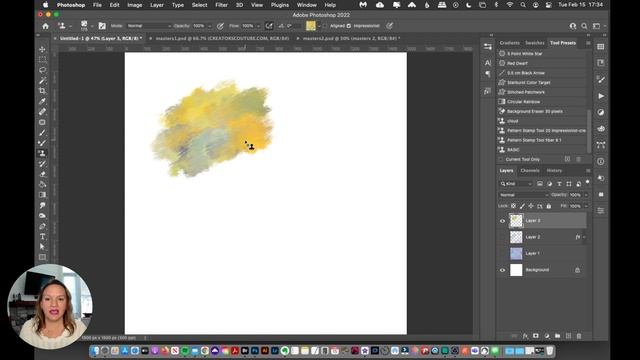
Task: Expand Layer 2 effects arrow
Action: coord(584,237)
